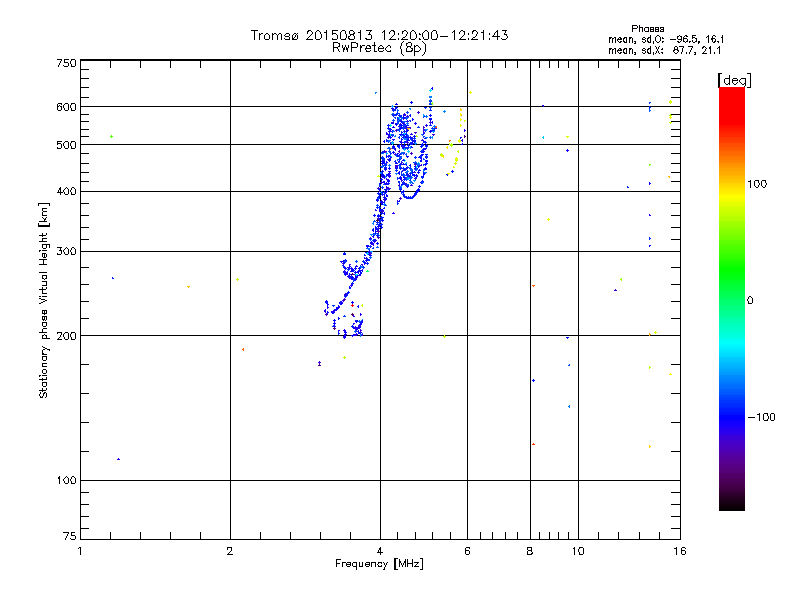Click the phase colorbar gradient

(732, 299)
